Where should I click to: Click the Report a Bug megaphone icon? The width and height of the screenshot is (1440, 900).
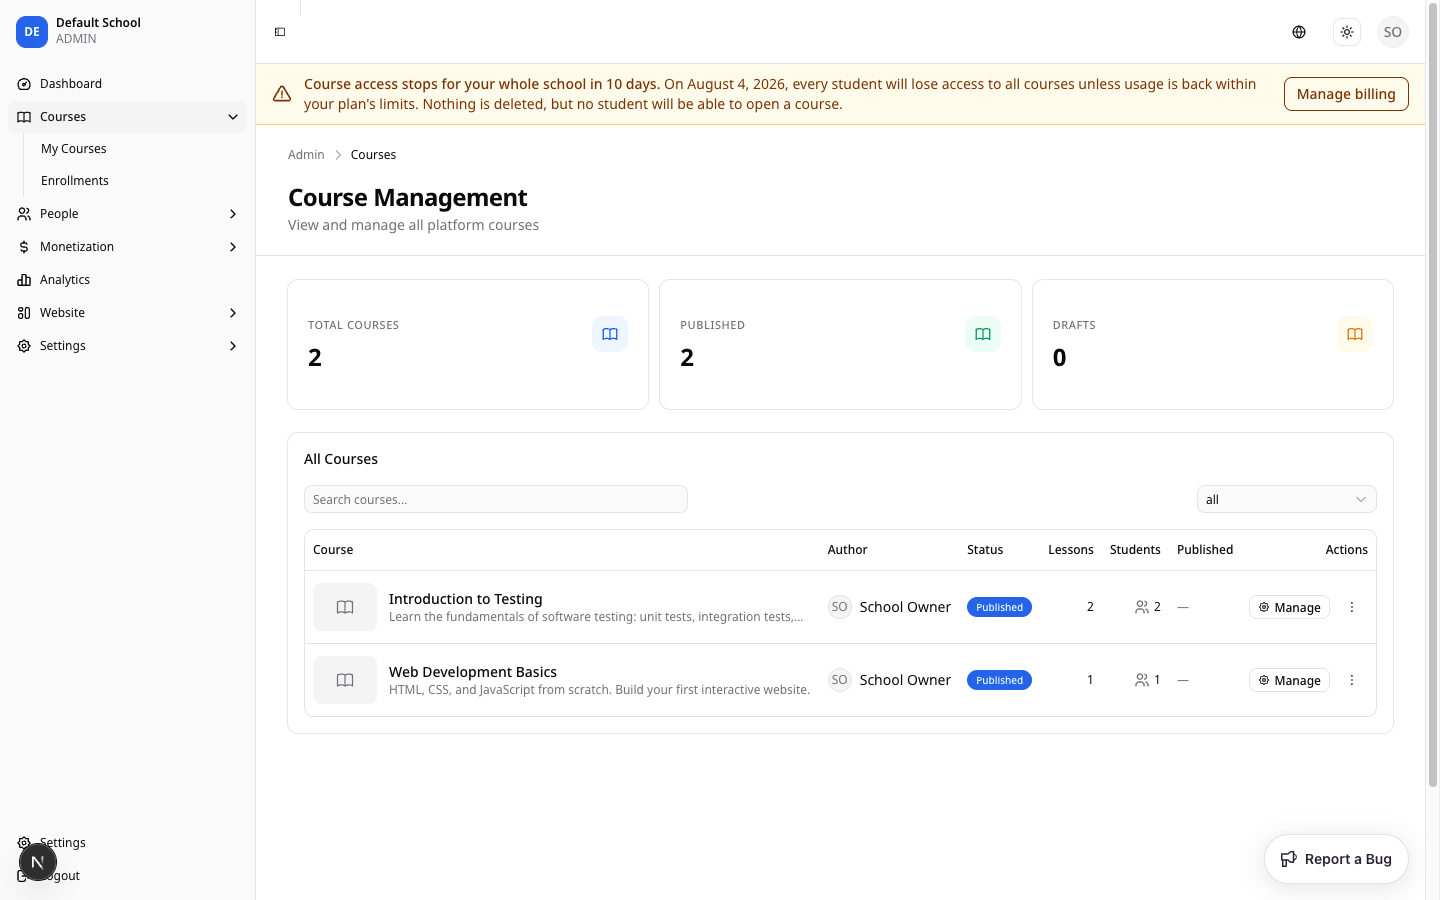(x=1289, y=859)
